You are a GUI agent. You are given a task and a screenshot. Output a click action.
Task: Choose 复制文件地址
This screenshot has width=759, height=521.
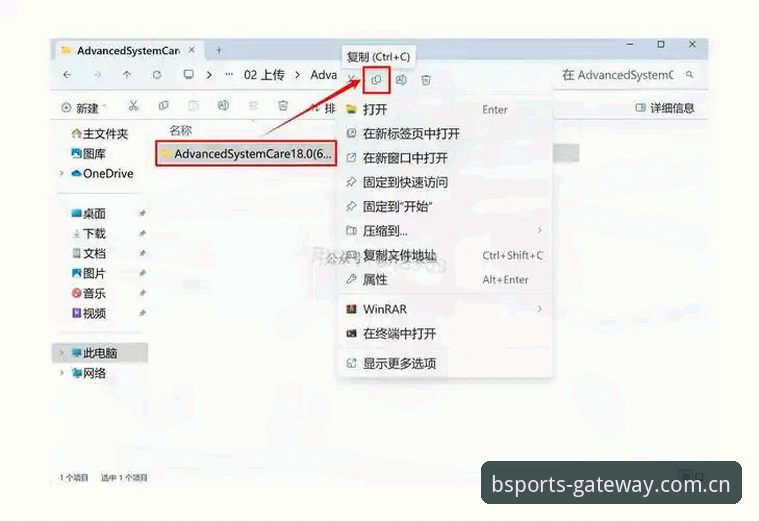(446, 255)
